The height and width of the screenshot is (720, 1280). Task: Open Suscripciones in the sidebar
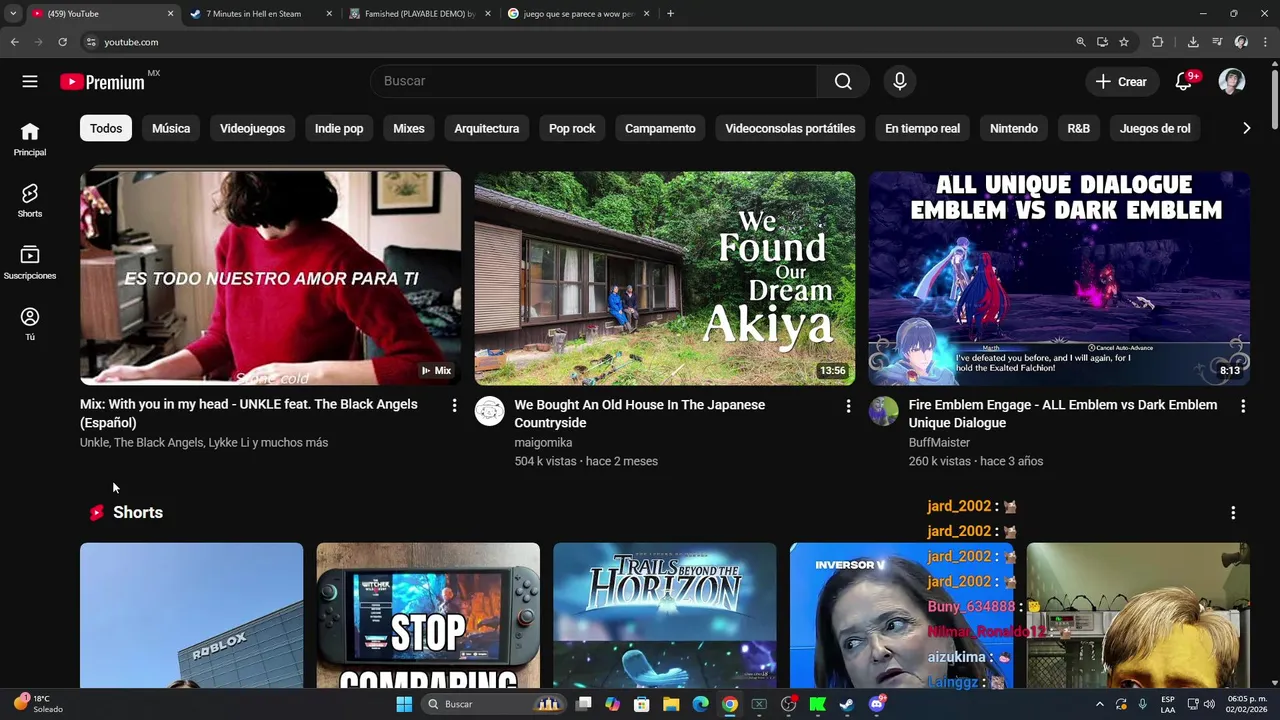click(30, 263)
